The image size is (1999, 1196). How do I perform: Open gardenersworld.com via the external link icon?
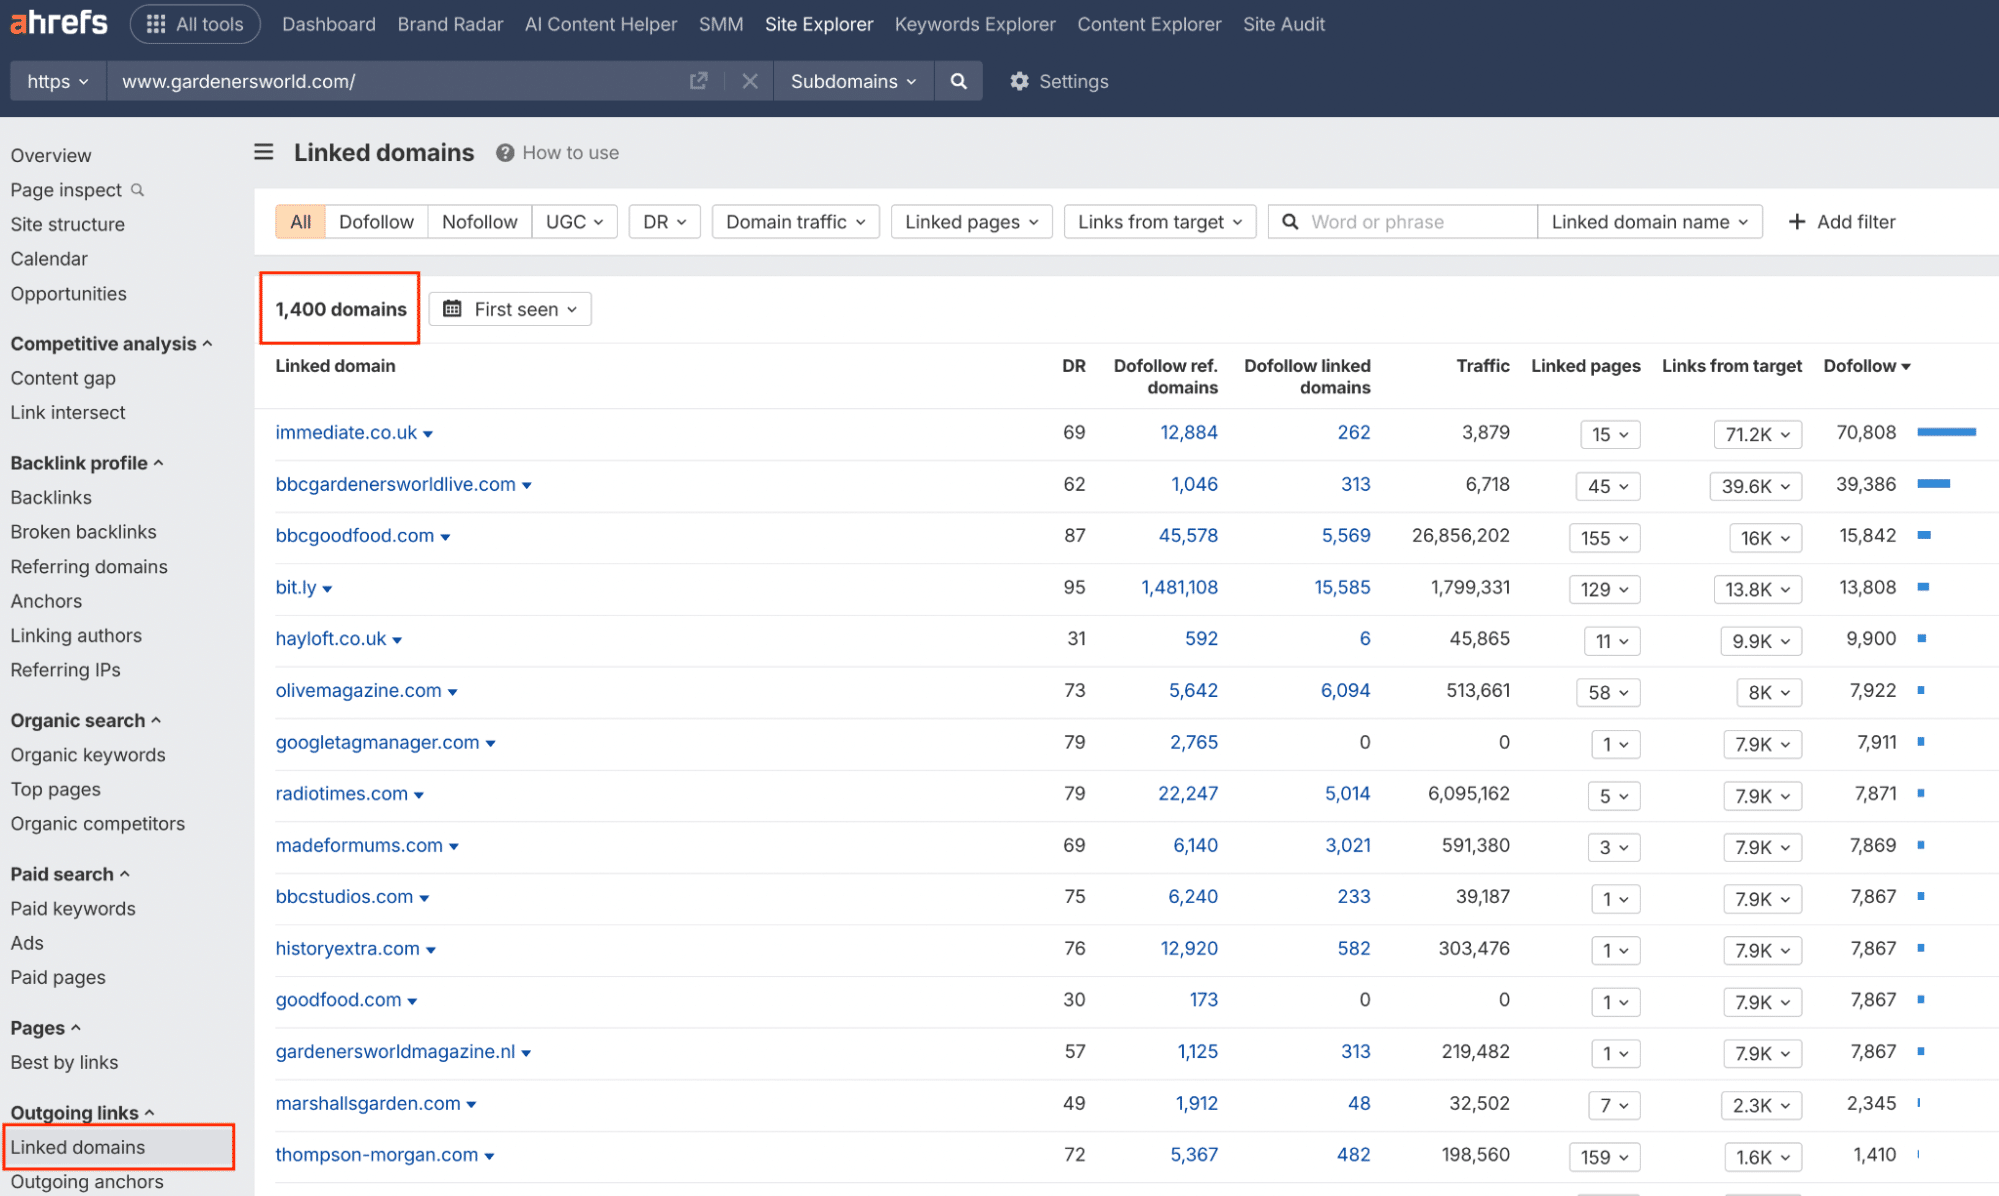[698, 81]
